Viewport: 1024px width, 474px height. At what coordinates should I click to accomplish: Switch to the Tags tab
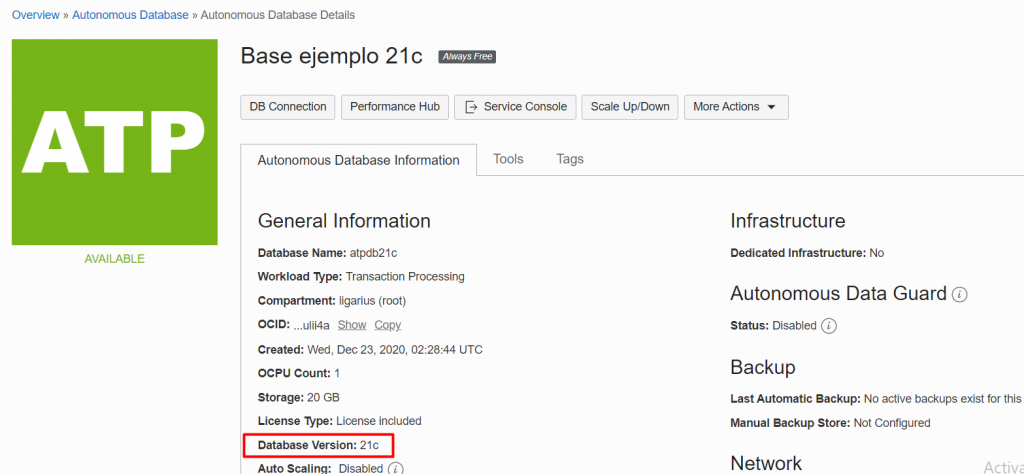pos(570,159)
